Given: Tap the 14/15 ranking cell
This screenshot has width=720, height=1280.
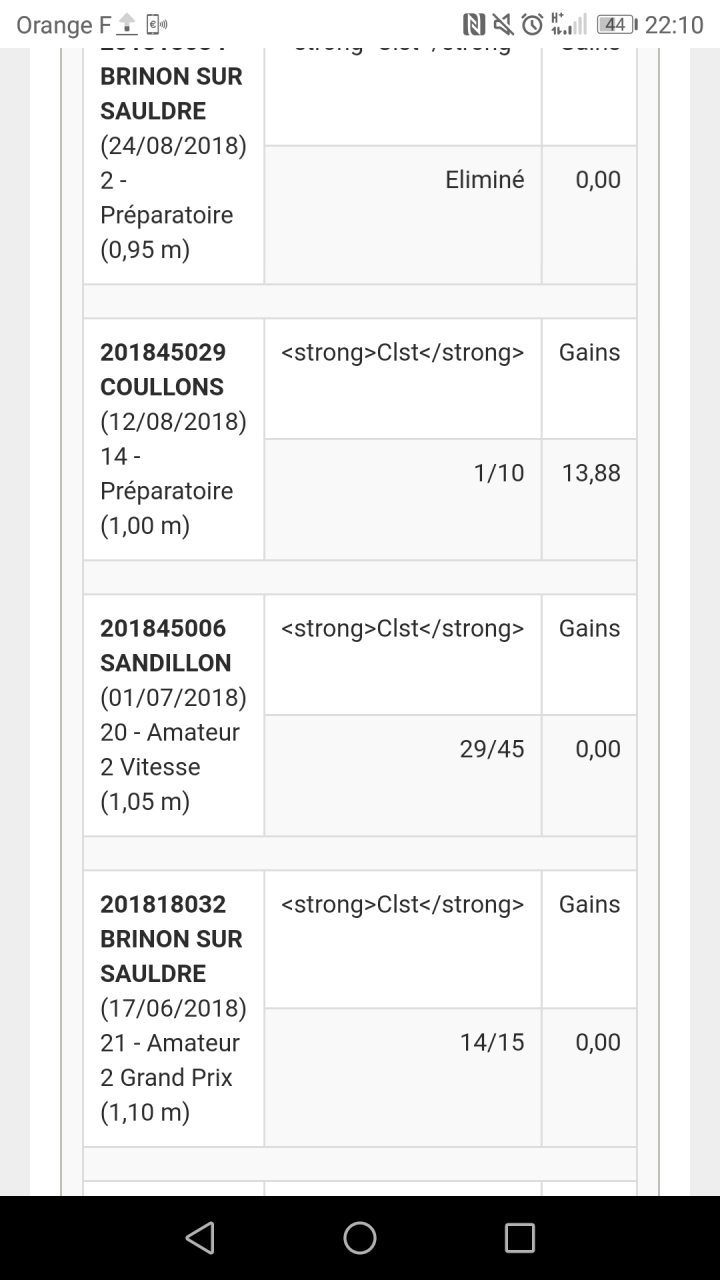Looking at the screenshot, I should point(491,1042).
